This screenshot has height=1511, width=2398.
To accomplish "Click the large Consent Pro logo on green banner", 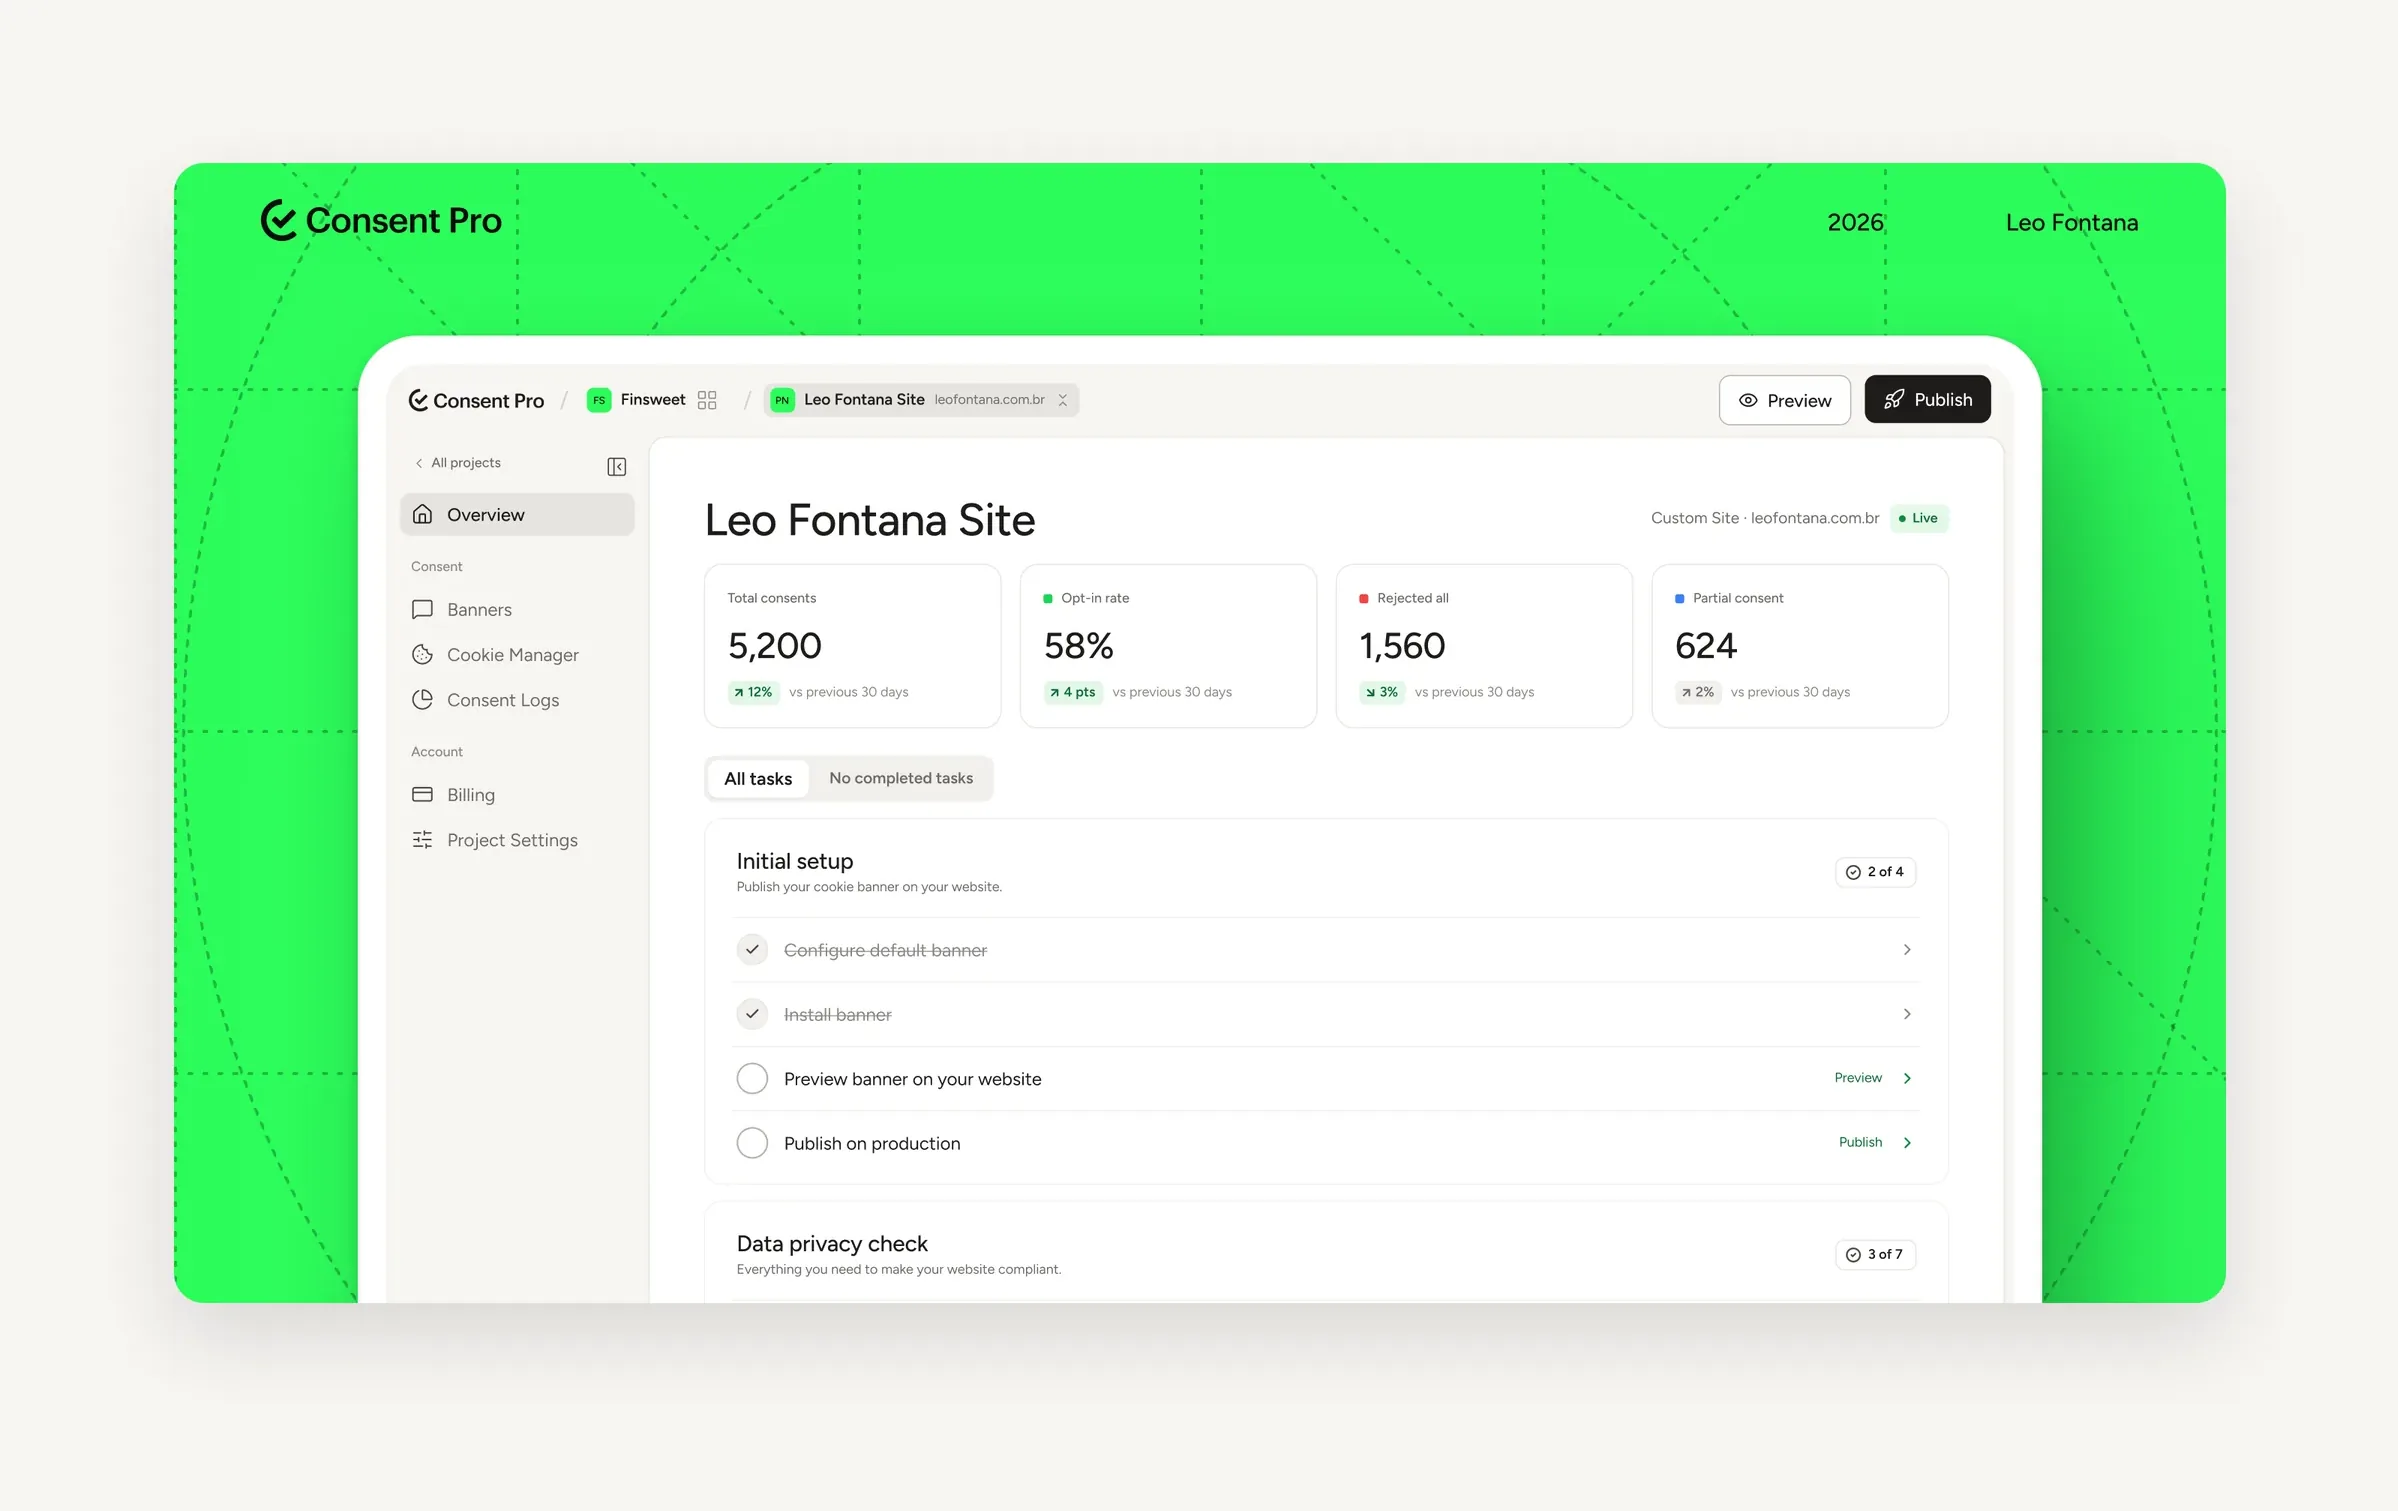I will click(381, 220).
